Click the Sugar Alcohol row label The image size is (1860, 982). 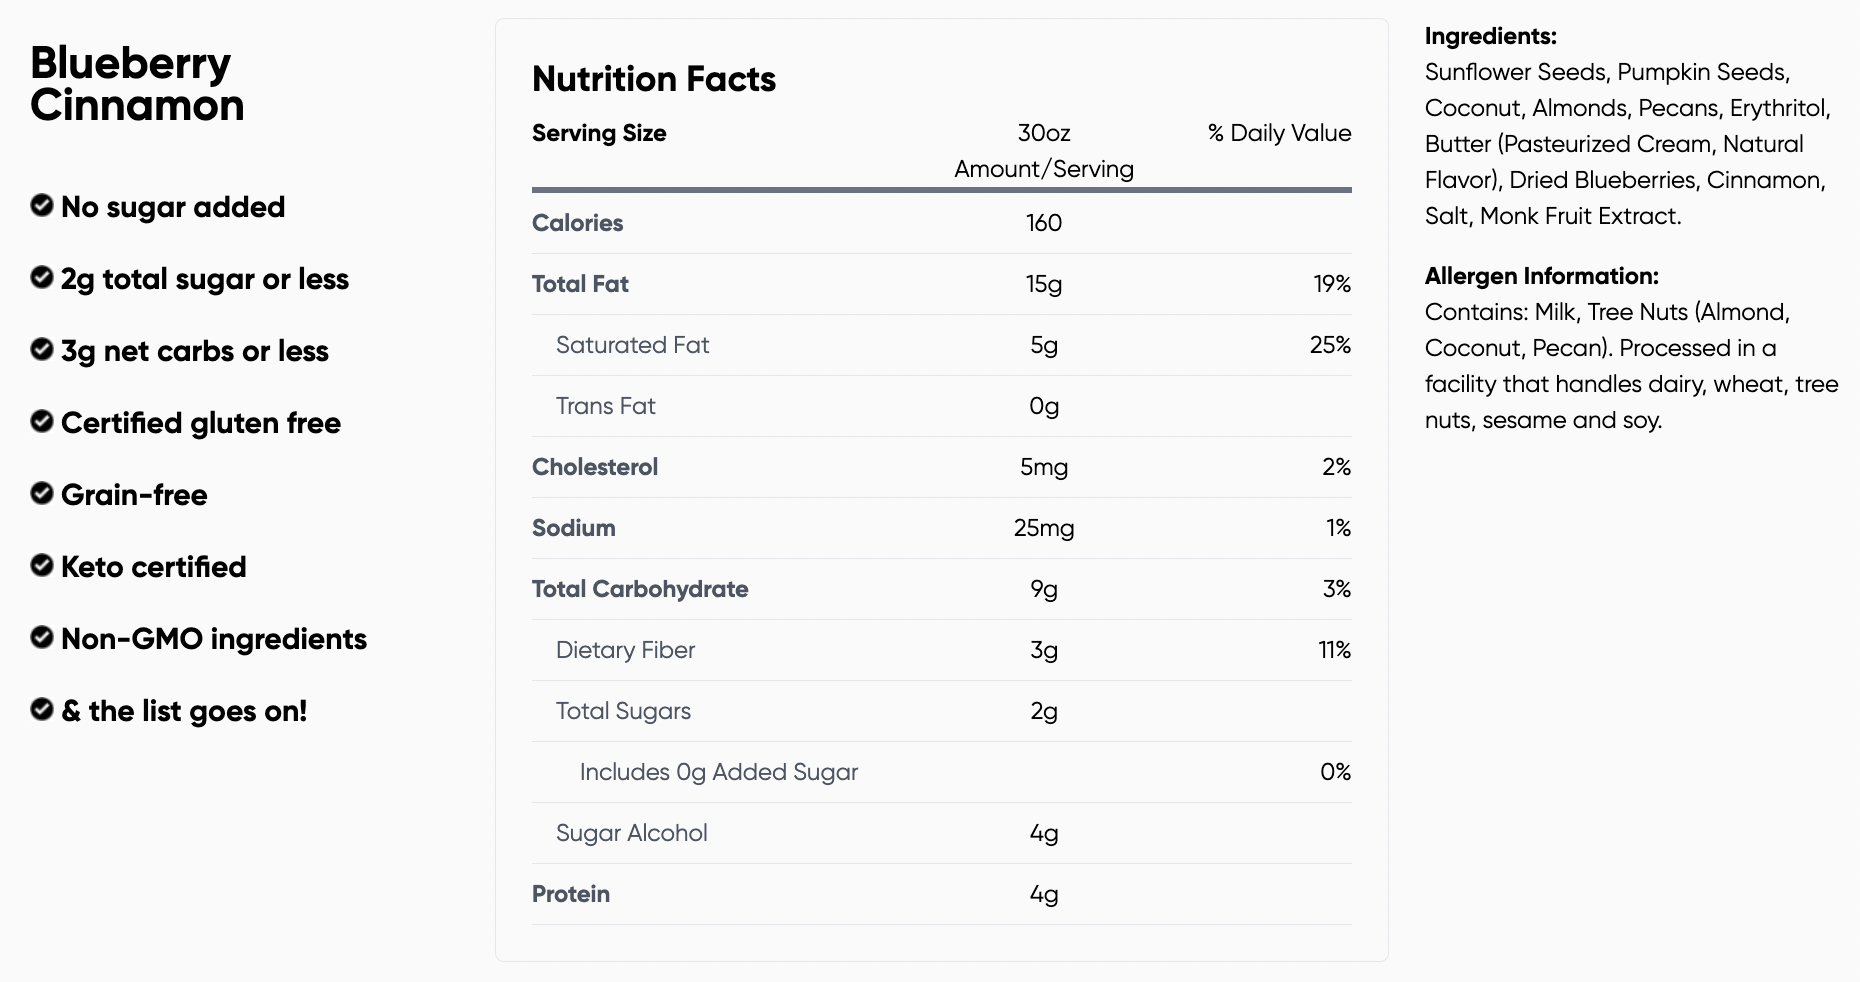631,833
